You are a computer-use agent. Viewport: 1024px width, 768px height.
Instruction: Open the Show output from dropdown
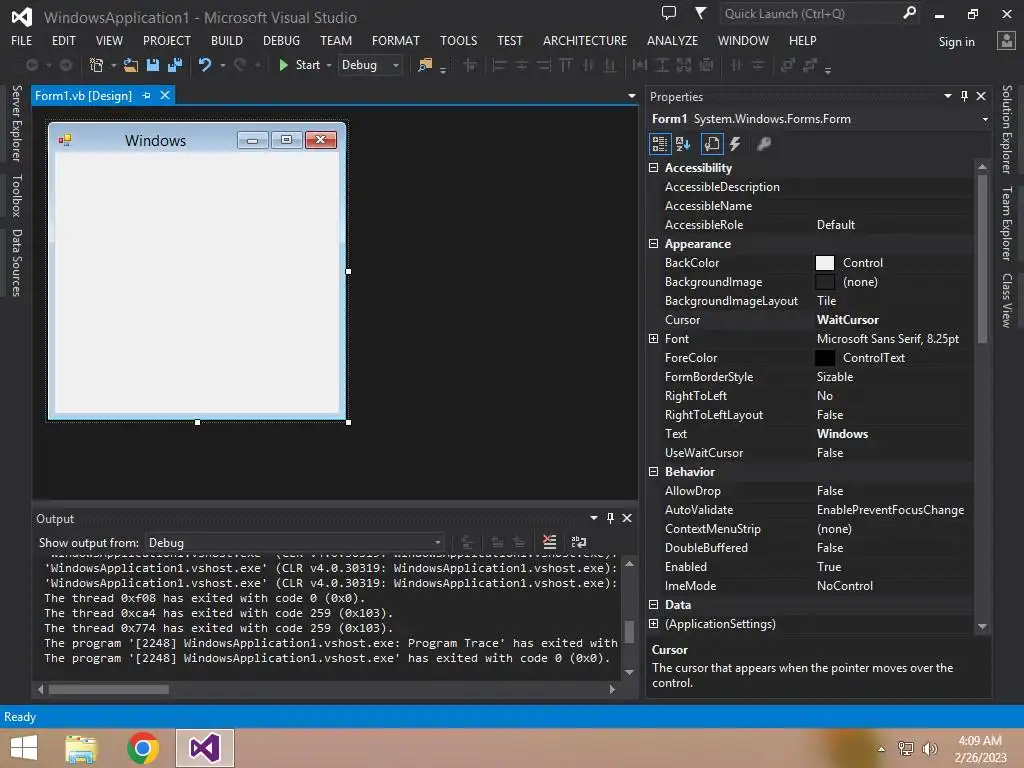(295, 543)
